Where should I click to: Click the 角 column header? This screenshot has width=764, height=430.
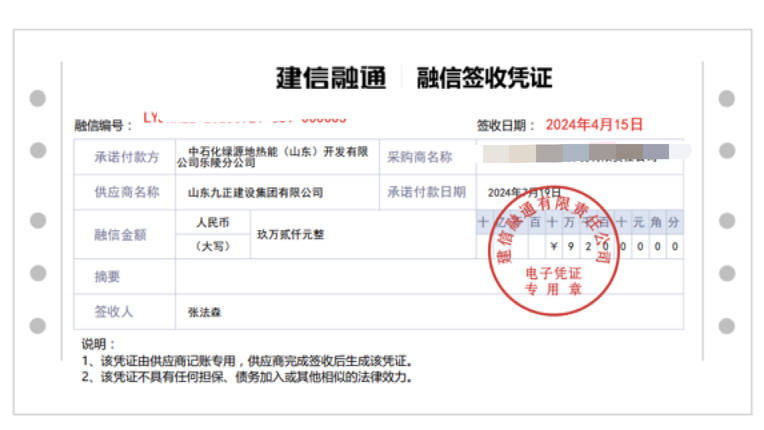656,223
